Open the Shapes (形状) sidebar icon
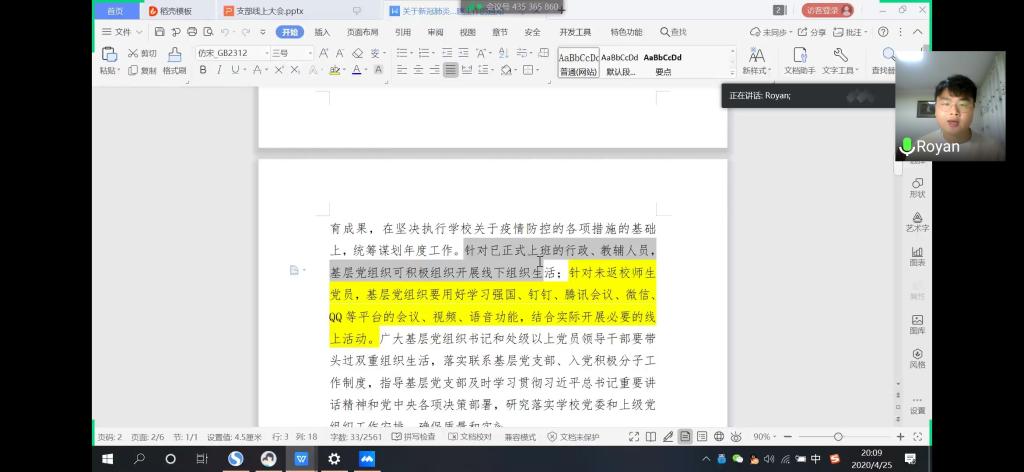The image size is (1024, 472). click(x=917, y=187)
